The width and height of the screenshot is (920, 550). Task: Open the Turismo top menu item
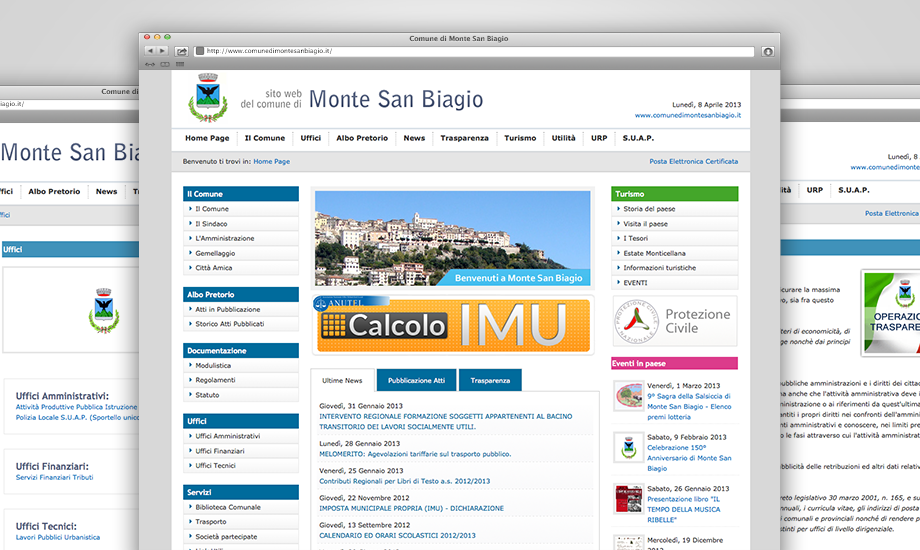tap(520, 138)
